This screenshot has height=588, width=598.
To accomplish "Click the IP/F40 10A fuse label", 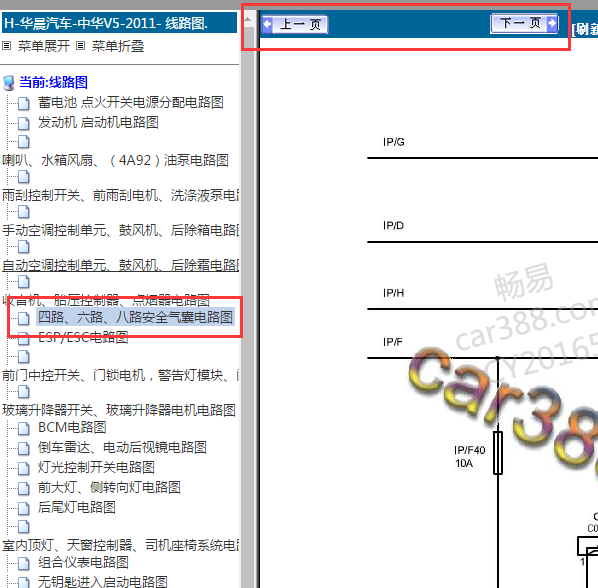I will pos(469,457).
